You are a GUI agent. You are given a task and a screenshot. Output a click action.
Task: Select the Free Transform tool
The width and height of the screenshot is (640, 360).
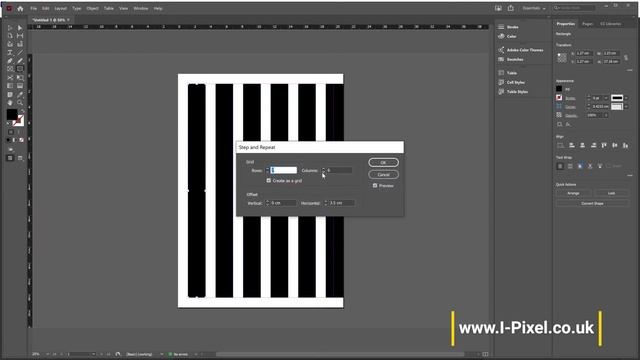coord(20,78)
